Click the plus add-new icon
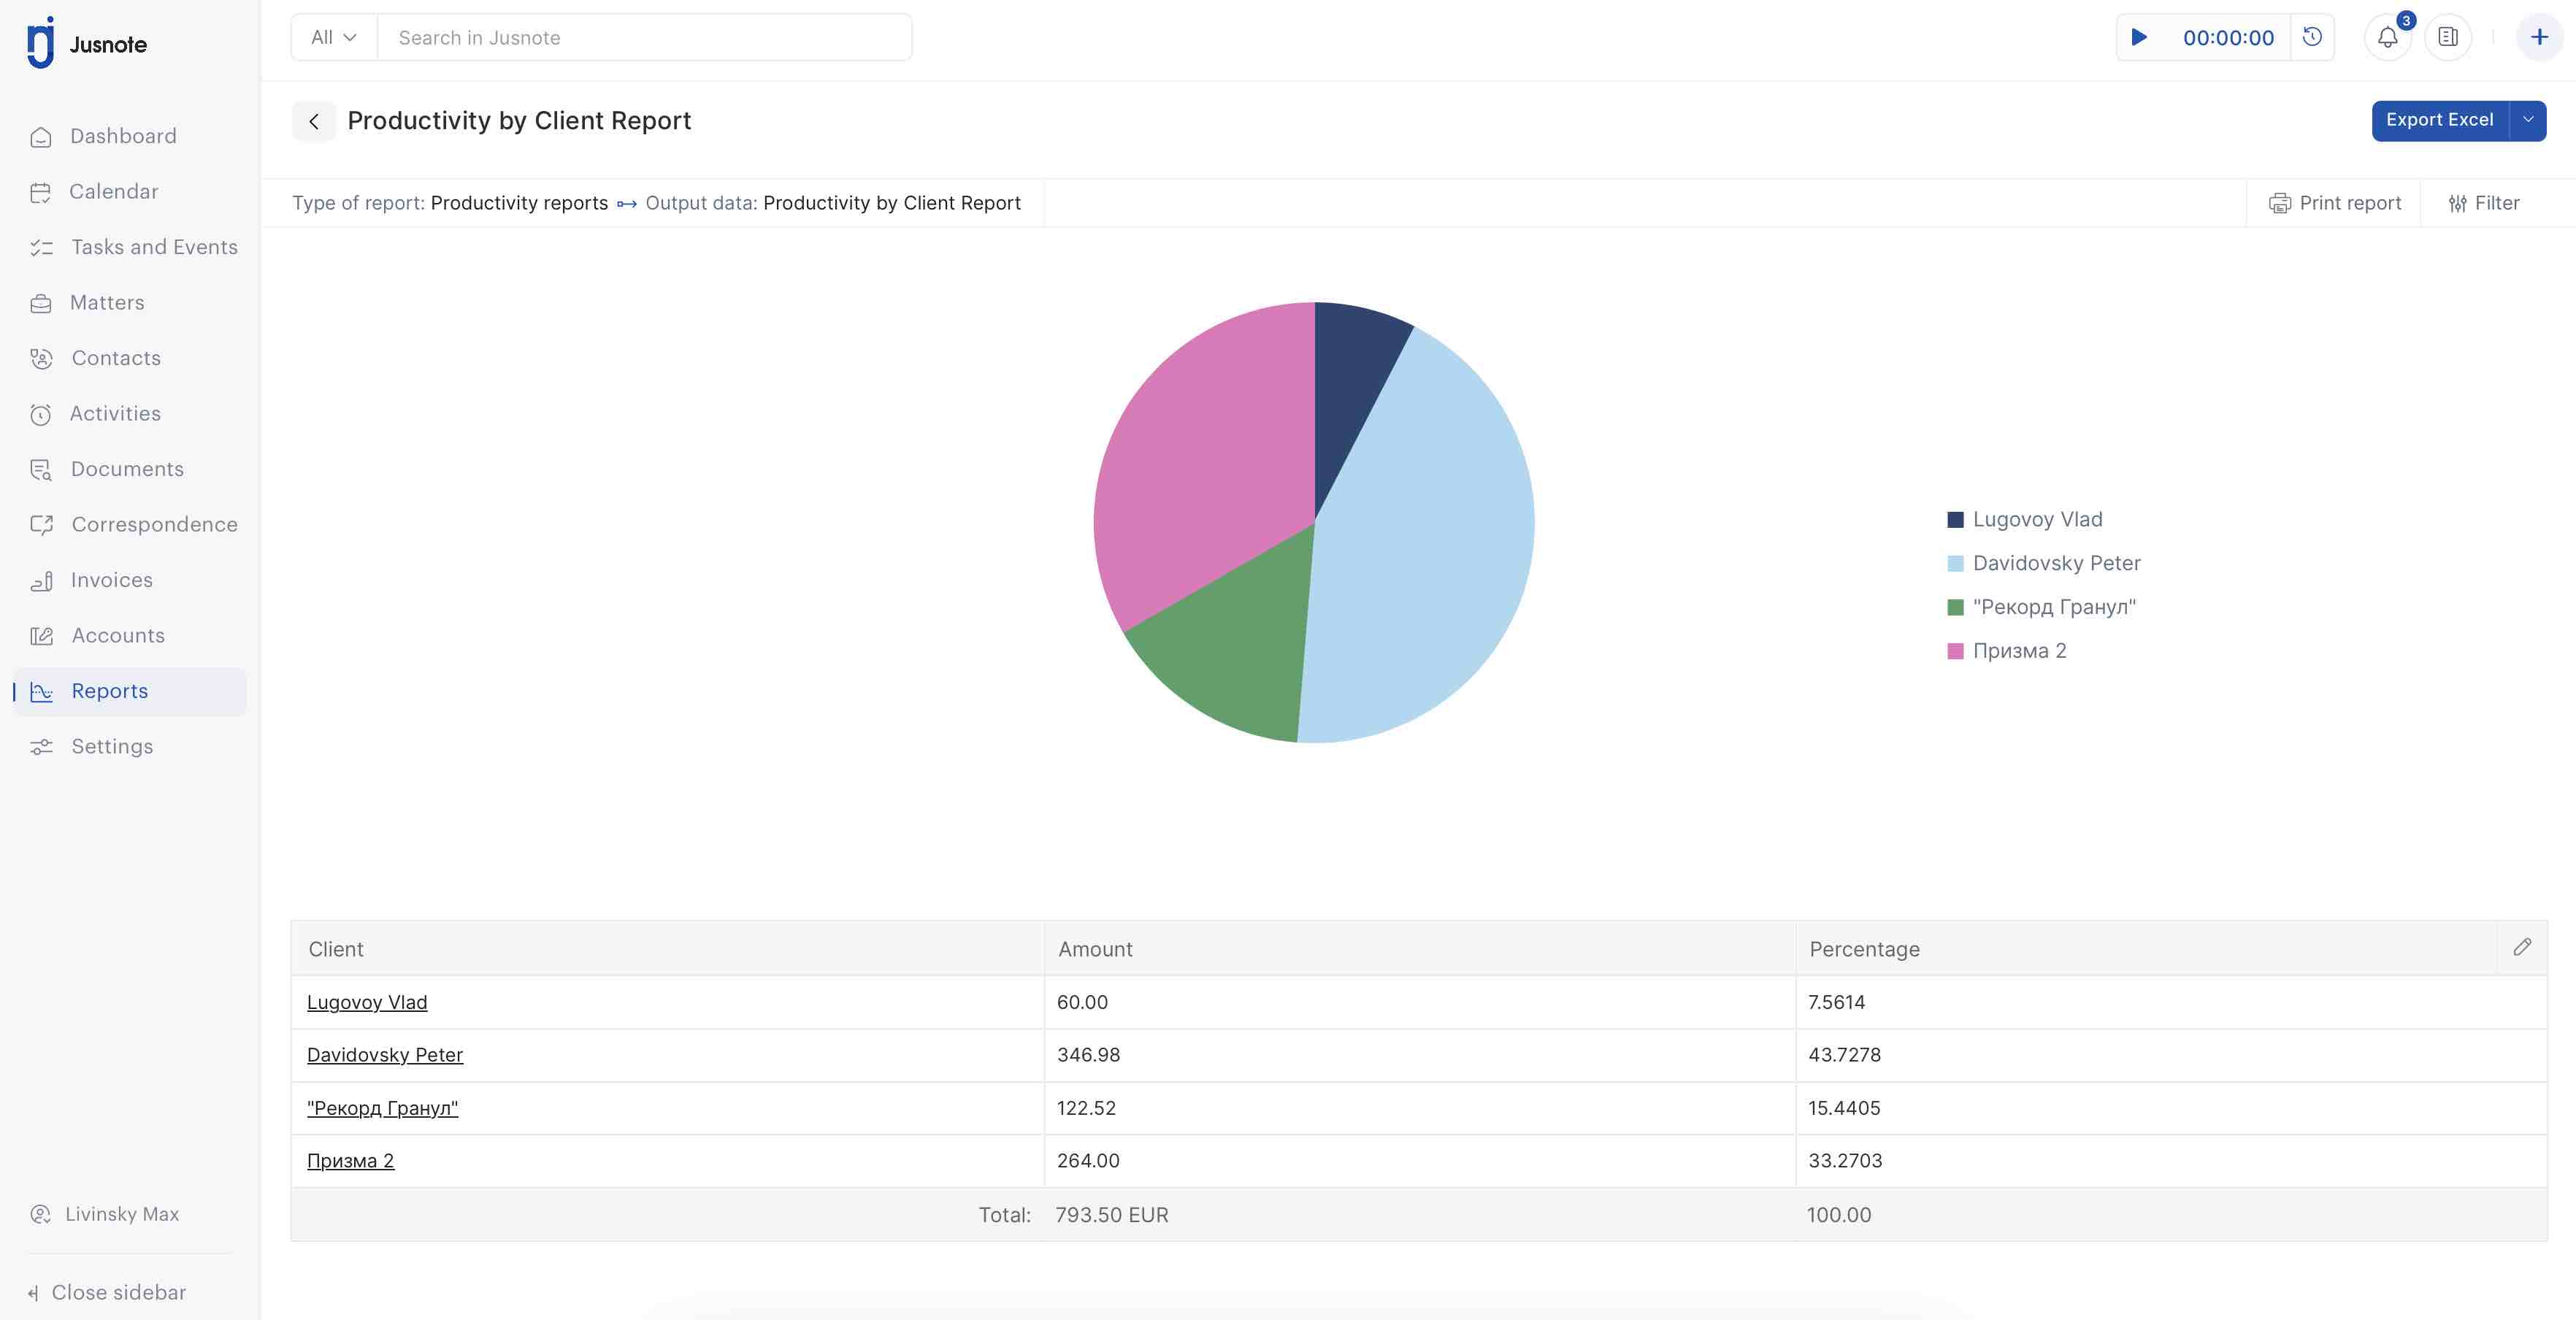 (x=2539, y=38)
